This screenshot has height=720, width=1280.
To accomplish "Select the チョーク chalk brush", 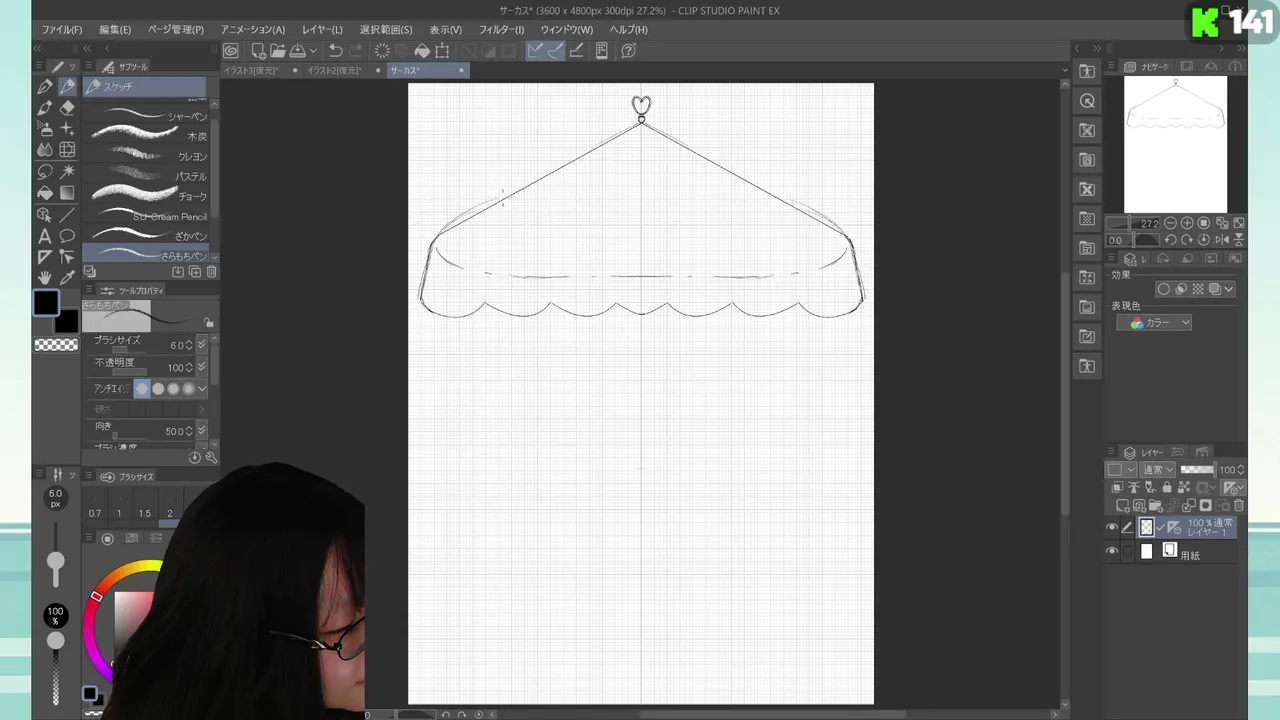I will 146,196.
